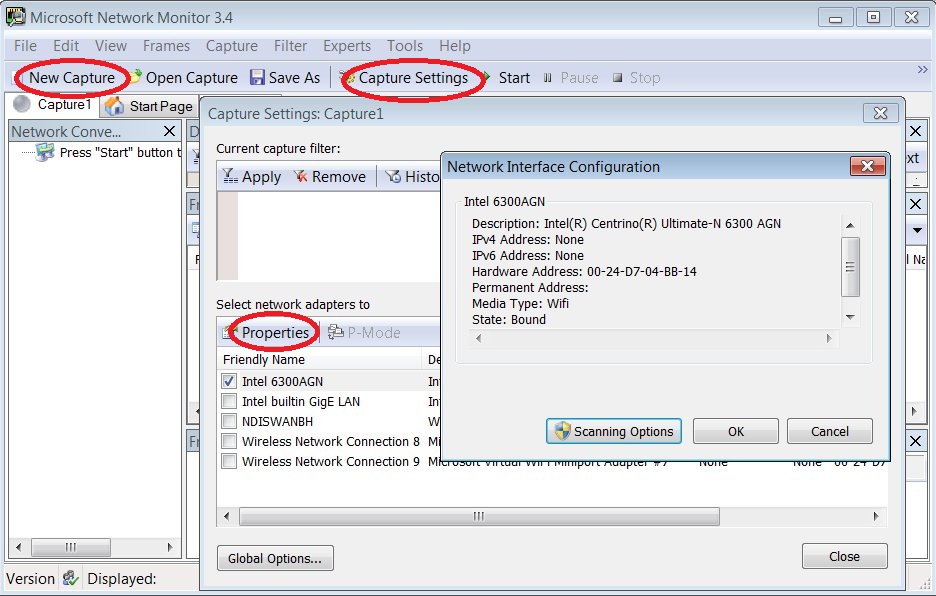
Task: Click the P-Mode adapter icon
Action: click(335, 332)
